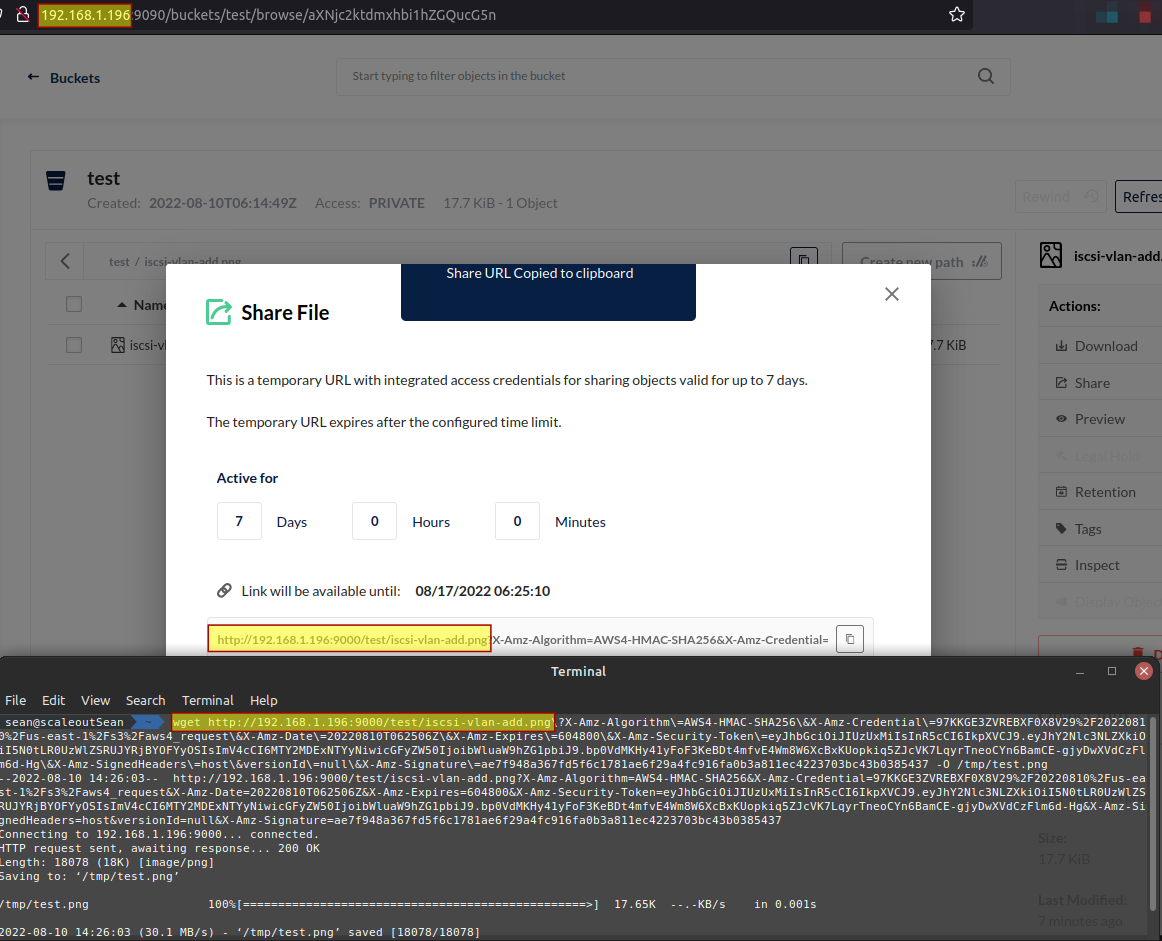This screenshot has height=941, width=1162.
Task: Open Terminal Help menu
Action: pyautogui.click(x=264, y=700)
